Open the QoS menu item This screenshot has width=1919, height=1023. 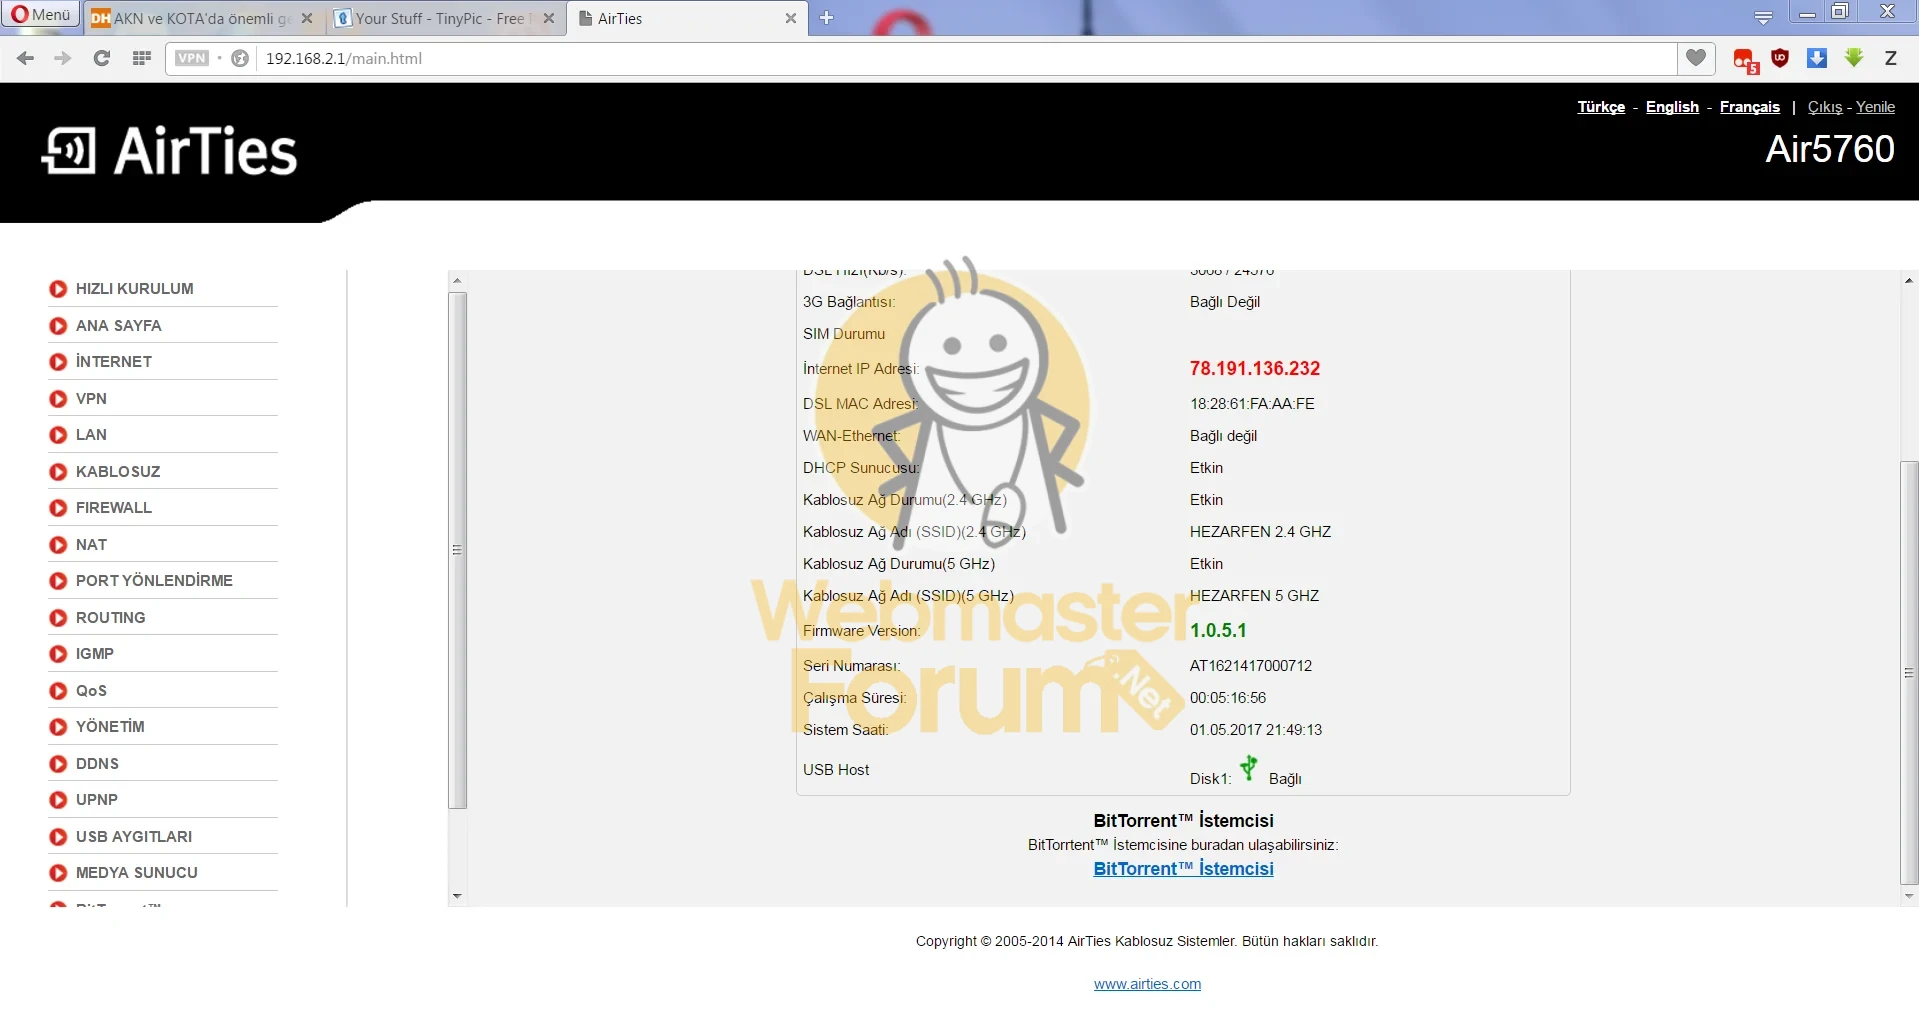click(x=90, y=691)
